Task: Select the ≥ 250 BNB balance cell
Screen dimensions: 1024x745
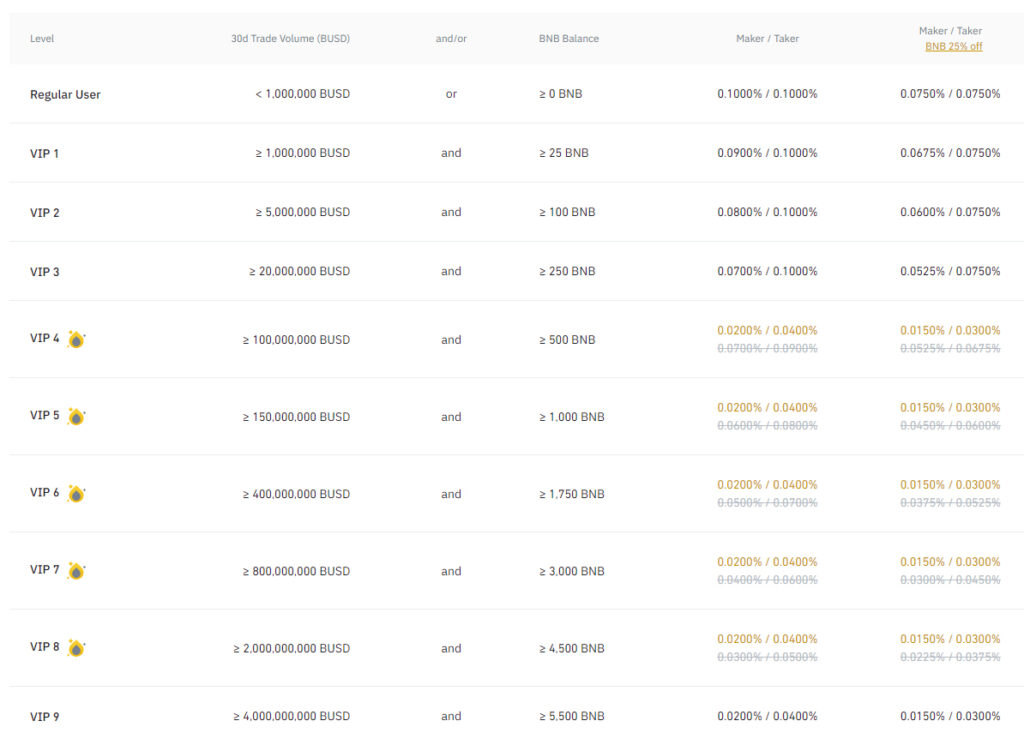Action: tap(567, 271)
